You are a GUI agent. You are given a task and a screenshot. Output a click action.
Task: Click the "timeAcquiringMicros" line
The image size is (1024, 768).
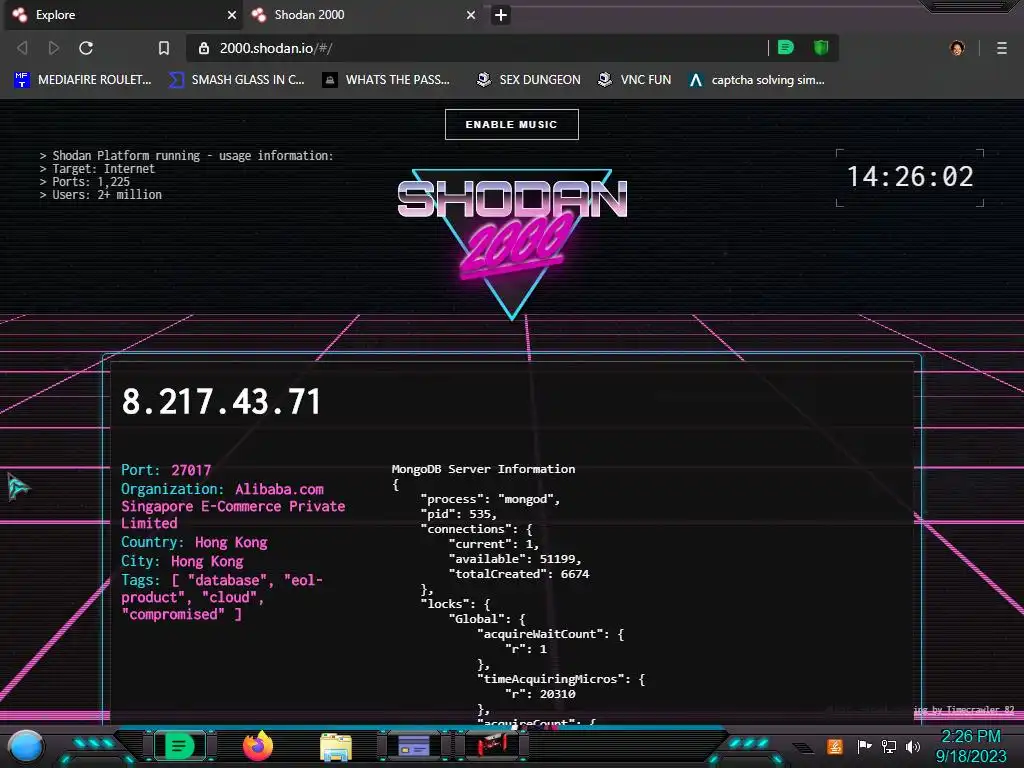coord(561,679)
